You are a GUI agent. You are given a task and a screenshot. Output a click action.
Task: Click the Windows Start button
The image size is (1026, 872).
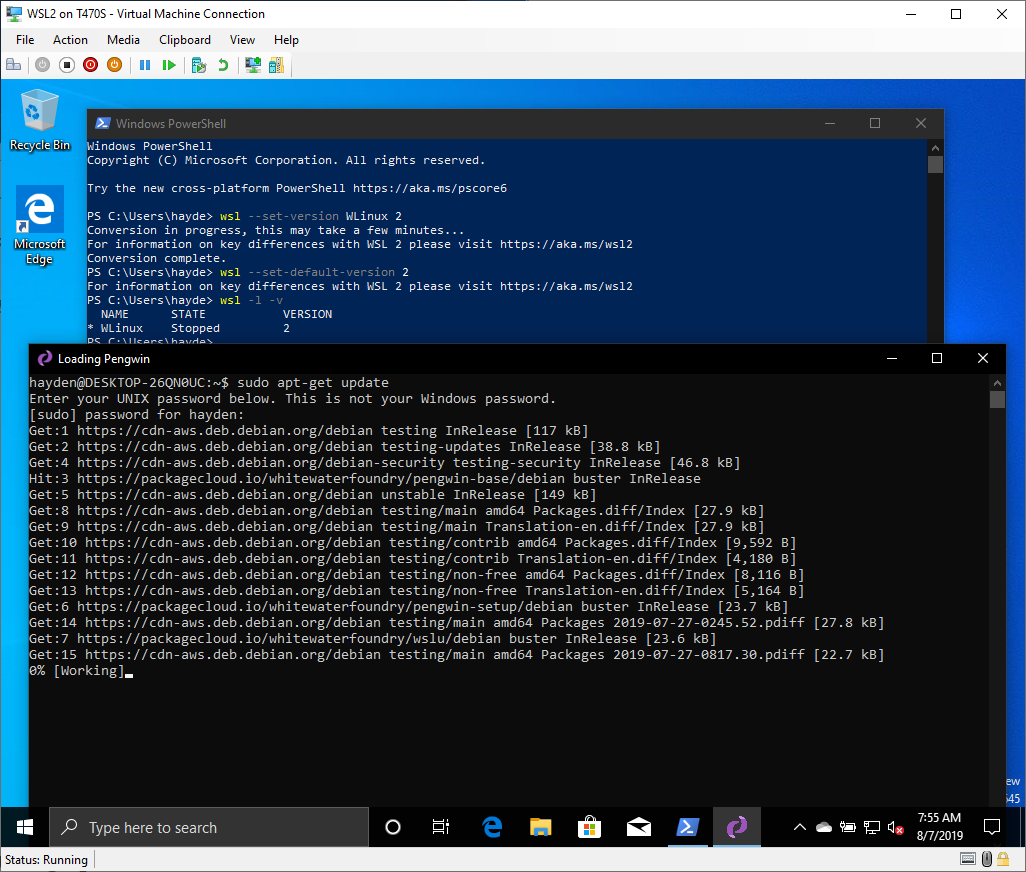pos(25,828)
